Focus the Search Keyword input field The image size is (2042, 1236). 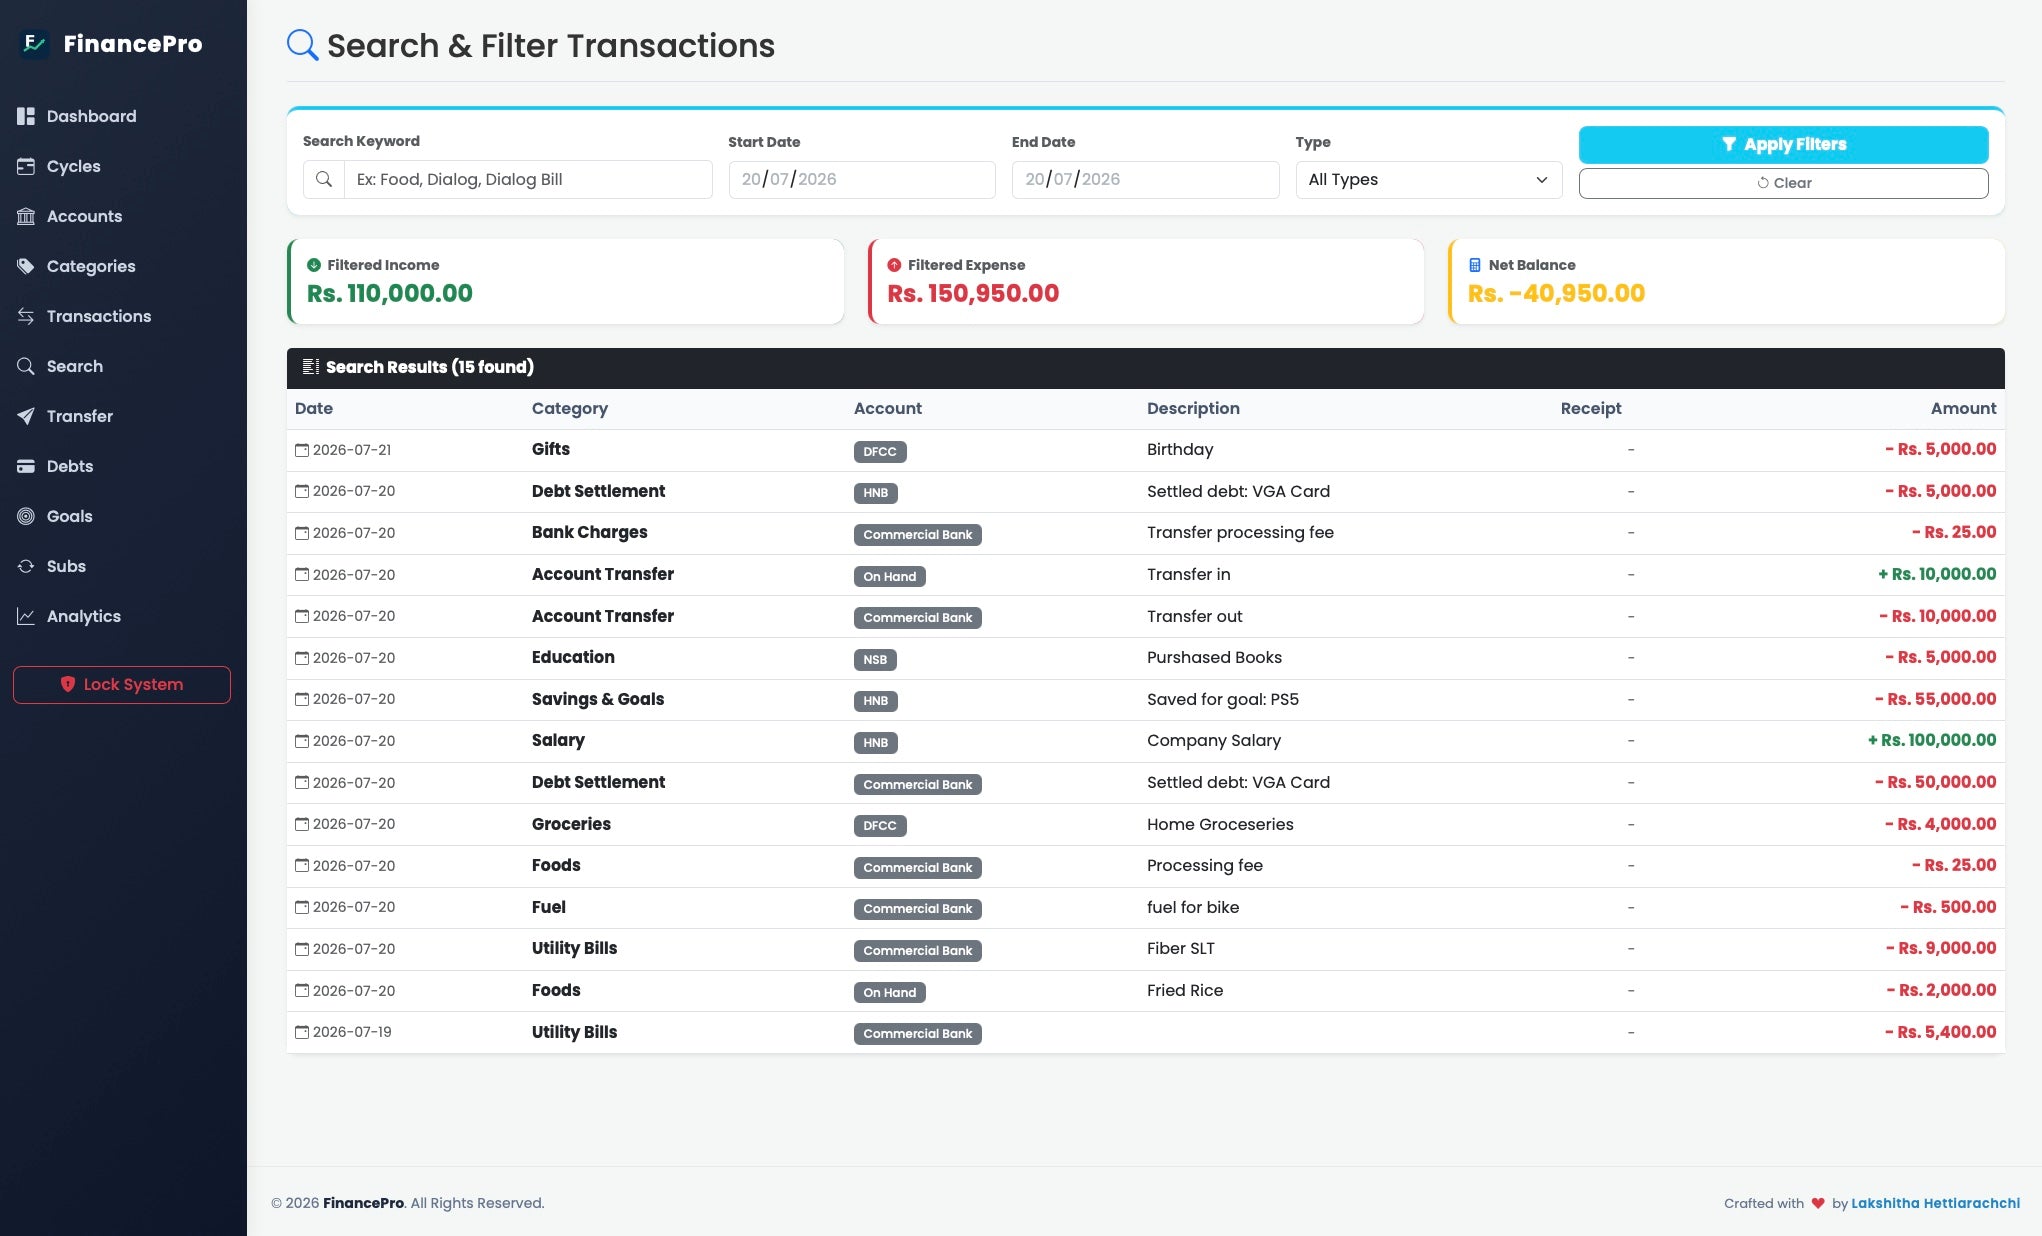(x=528, y=180)
